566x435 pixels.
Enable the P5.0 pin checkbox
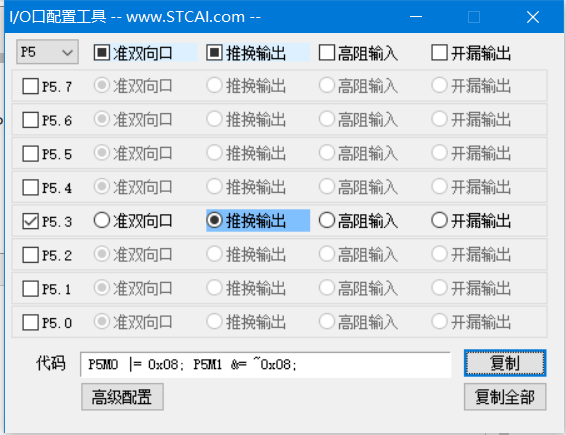(x=30, y=322)
